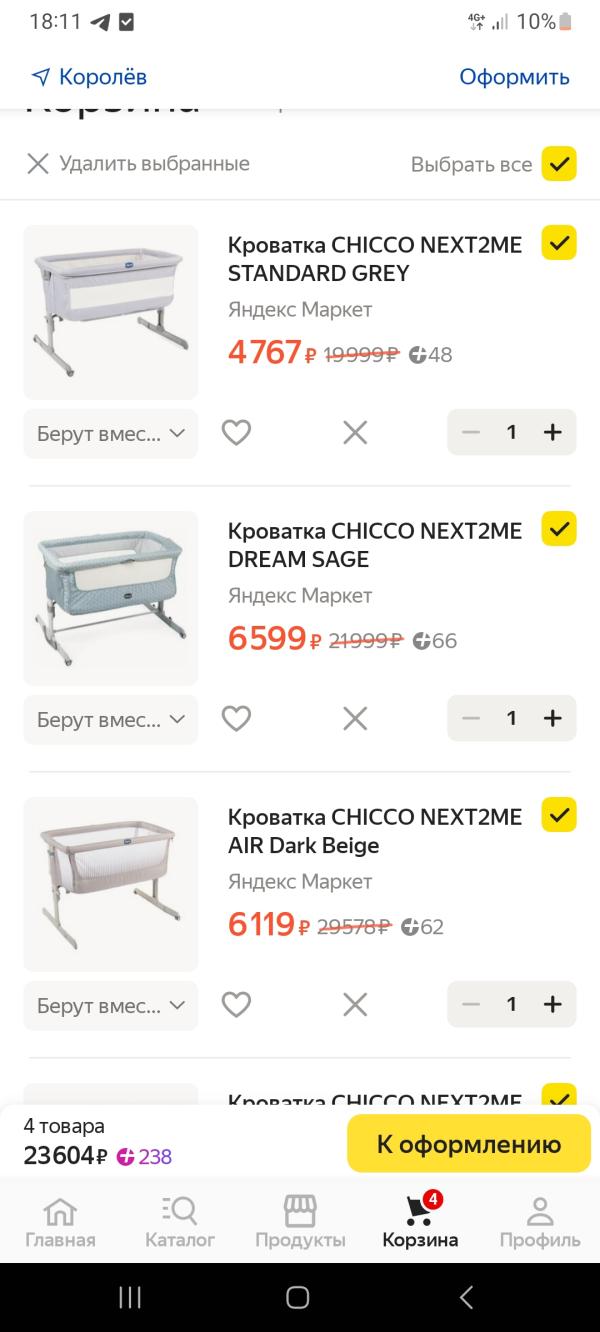Expand Берут вместе dropdown for DREAM SAGE
Image resolution: width=600 pixels, height=1332 pixels.
coord(111,719)
